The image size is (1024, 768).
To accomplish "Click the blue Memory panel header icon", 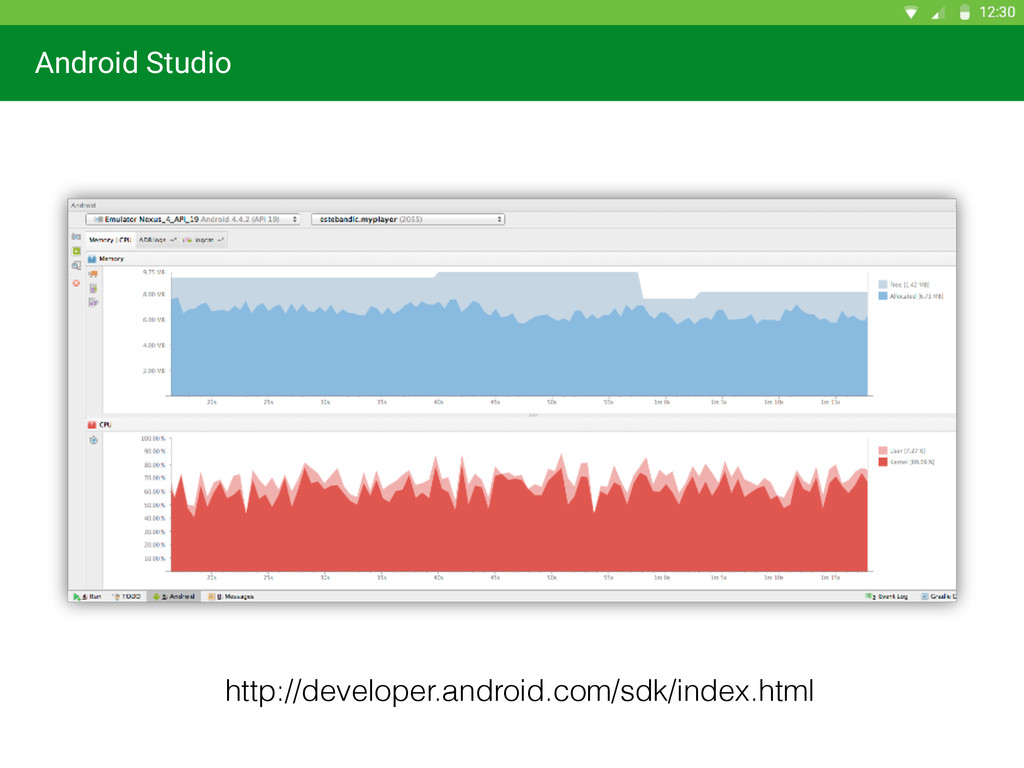I will click(92, 259).
